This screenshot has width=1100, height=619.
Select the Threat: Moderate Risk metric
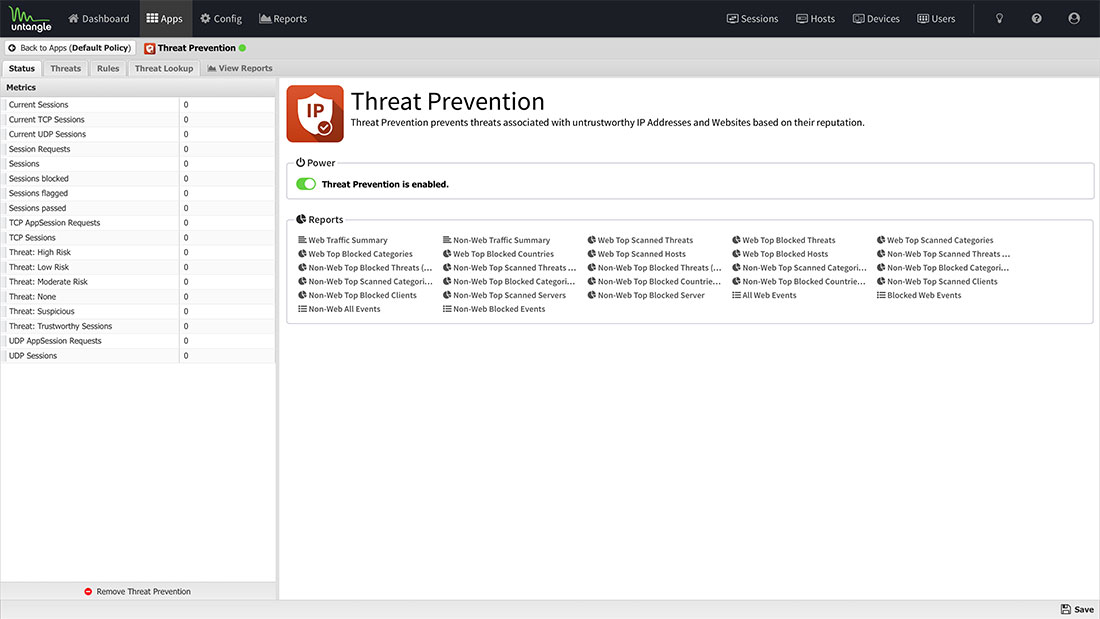point(138,281)
